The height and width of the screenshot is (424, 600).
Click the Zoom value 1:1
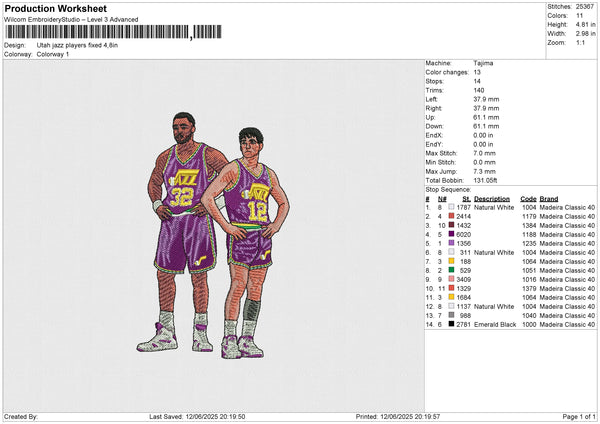[x=580, y=42]
